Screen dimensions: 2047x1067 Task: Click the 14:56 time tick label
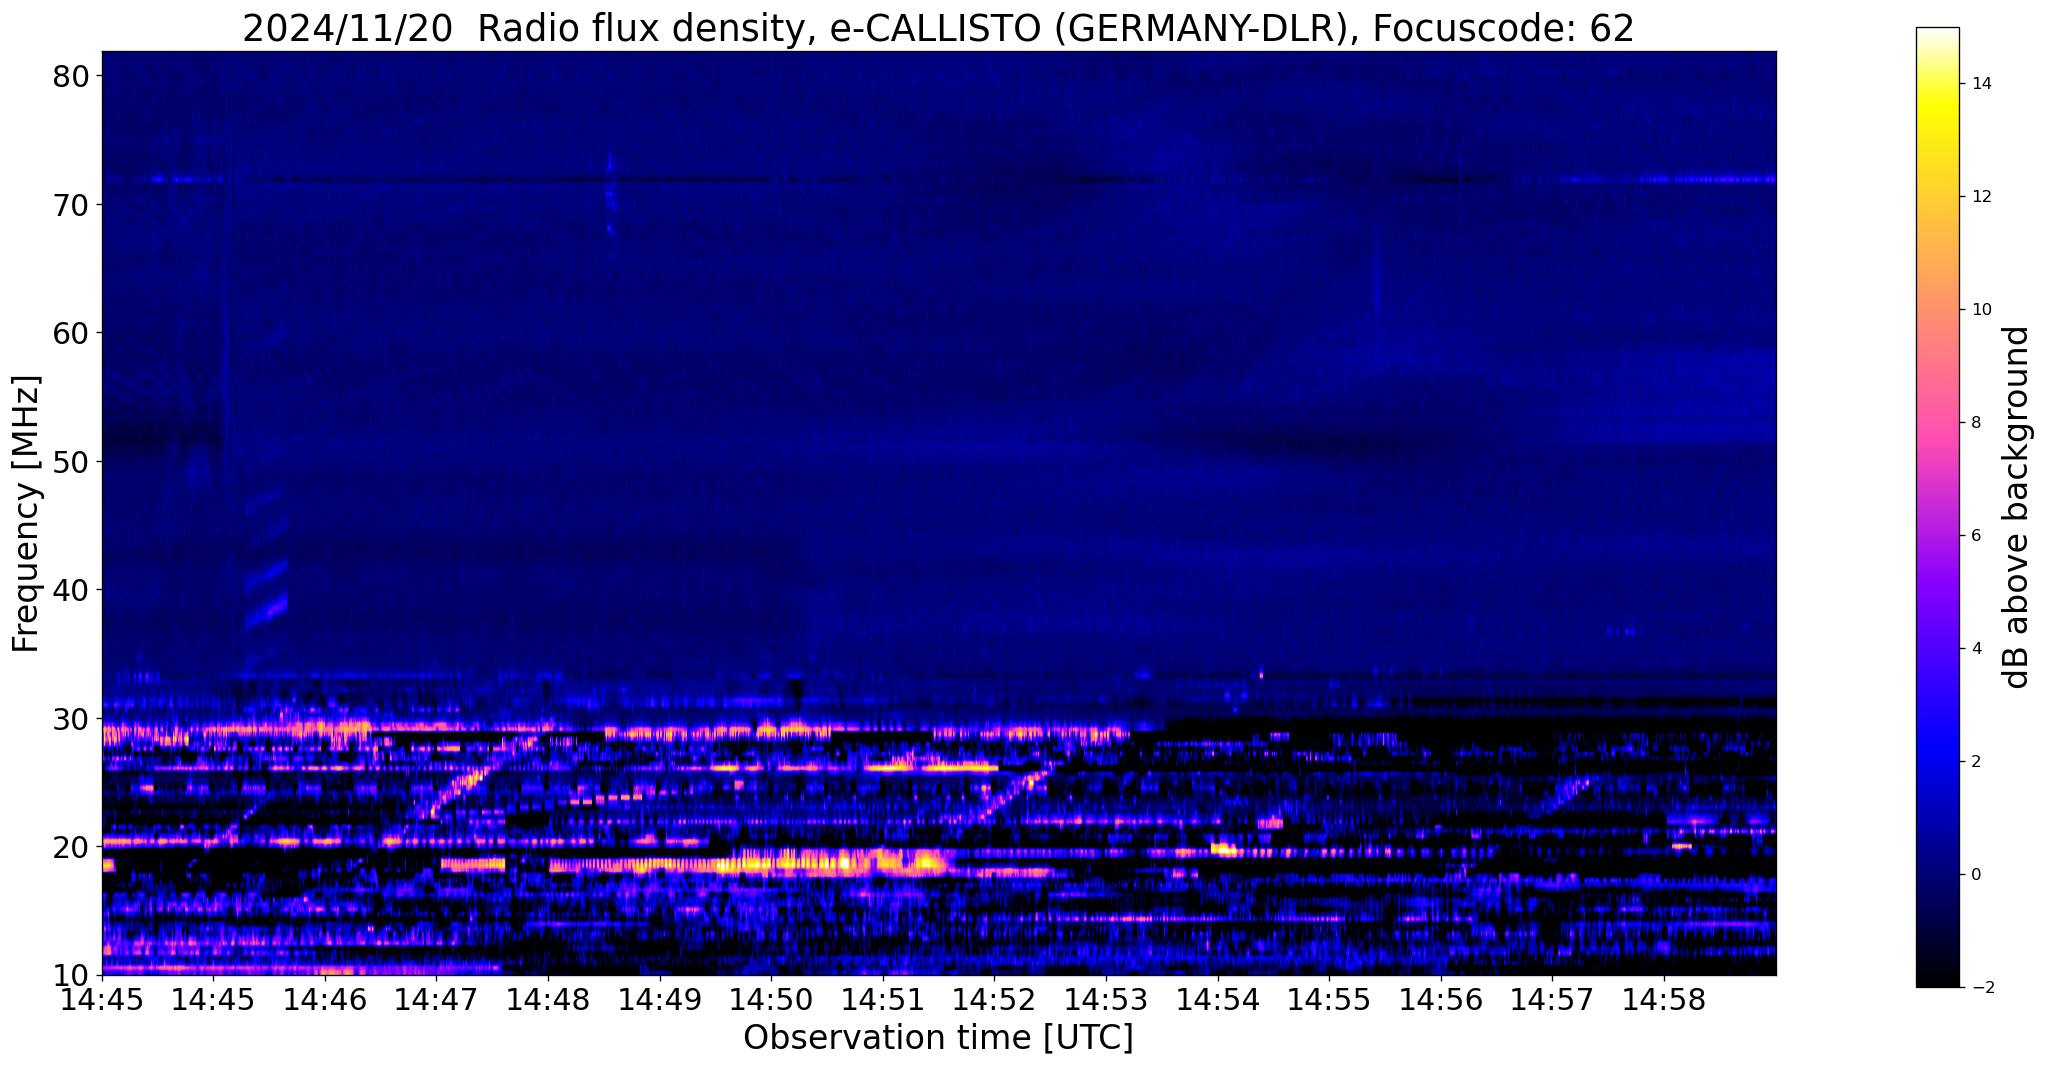[1440, 1001]
